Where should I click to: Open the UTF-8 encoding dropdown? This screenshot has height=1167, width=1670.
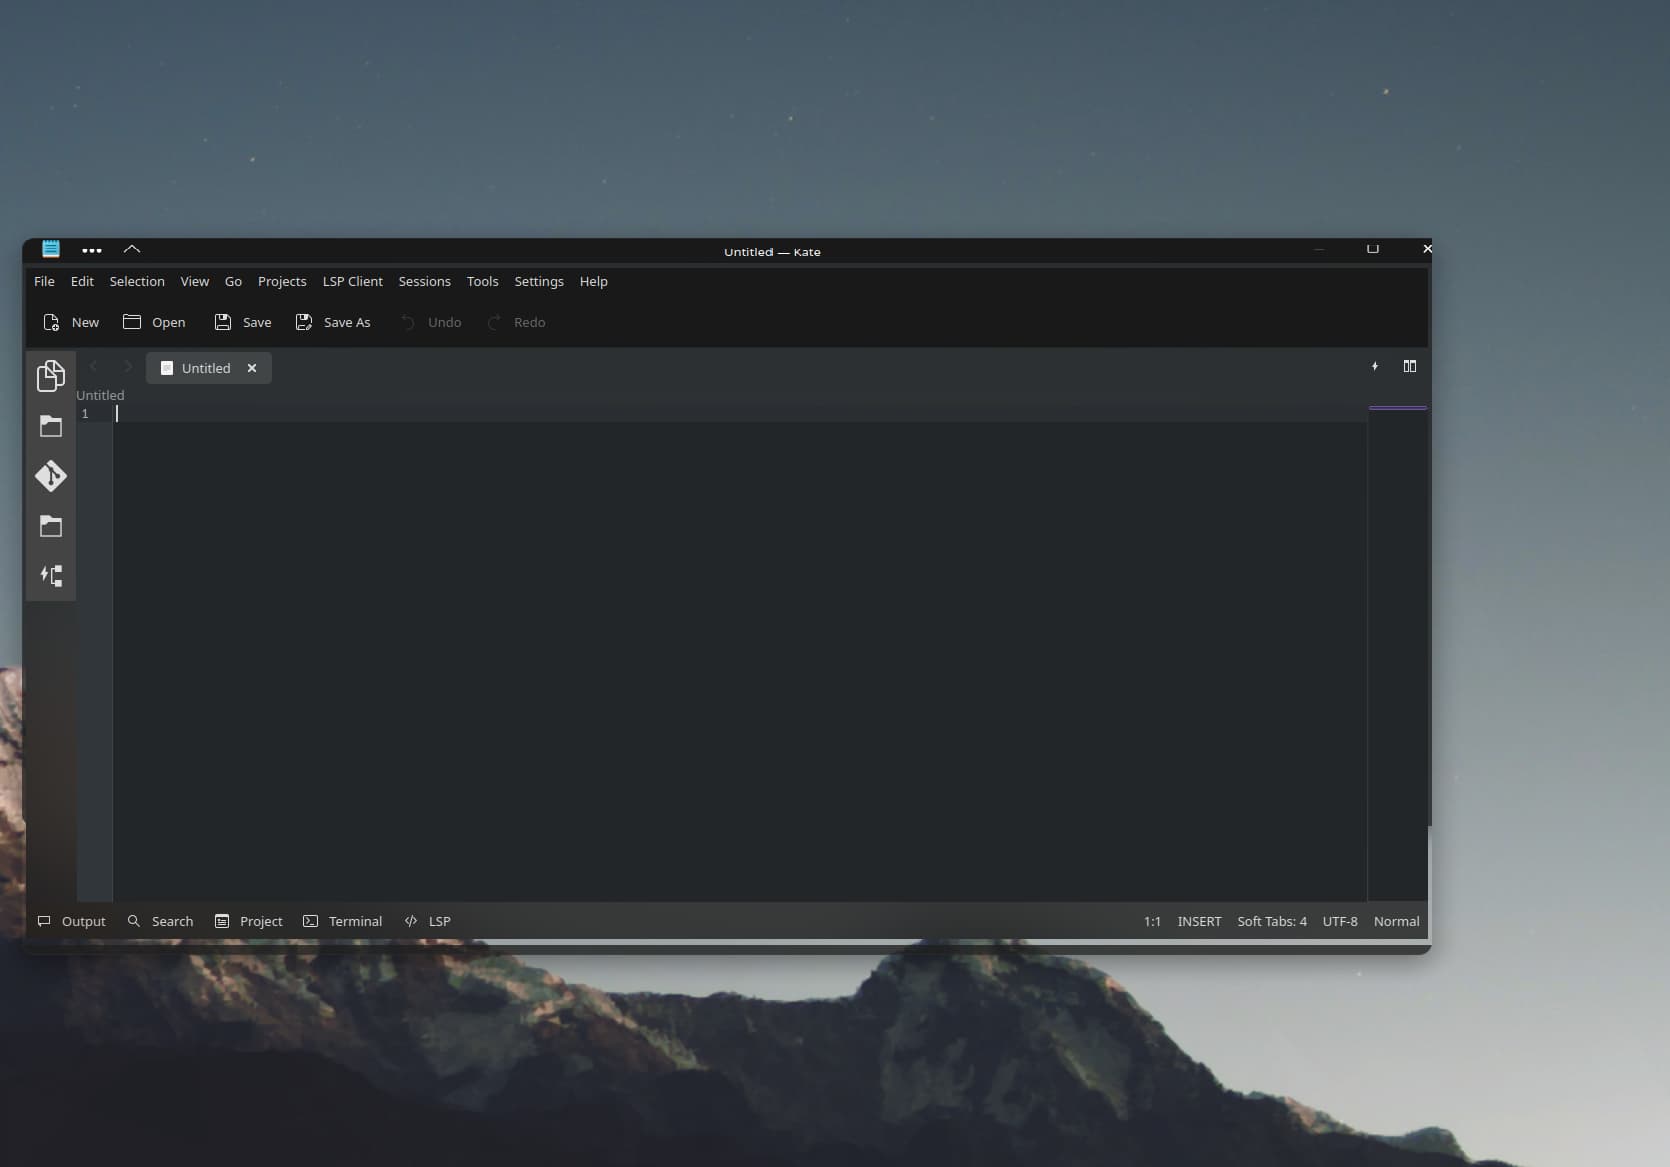pos(1339,921)
